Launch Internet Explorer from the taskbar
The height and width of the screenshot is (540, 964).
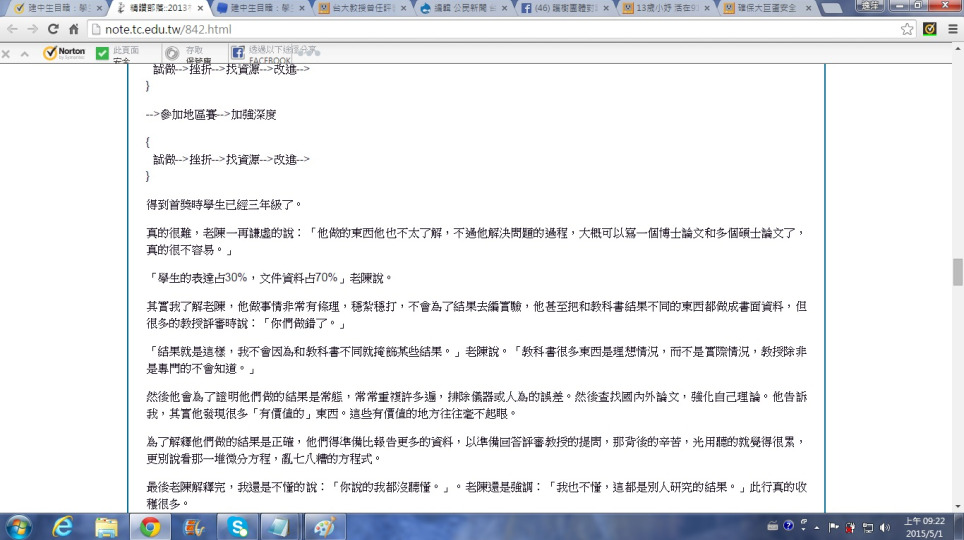(x=63, y=526)
